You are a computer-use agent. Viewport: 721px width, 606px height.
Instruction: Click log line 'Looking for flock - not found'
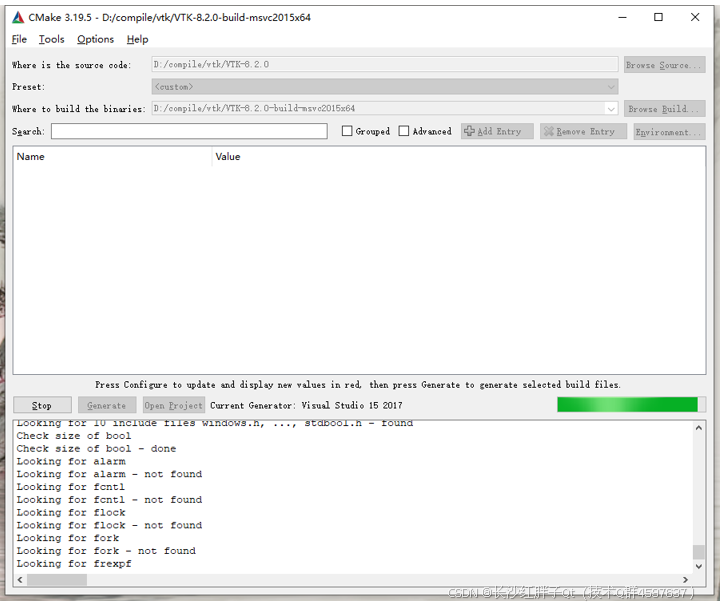click(109, 525)
